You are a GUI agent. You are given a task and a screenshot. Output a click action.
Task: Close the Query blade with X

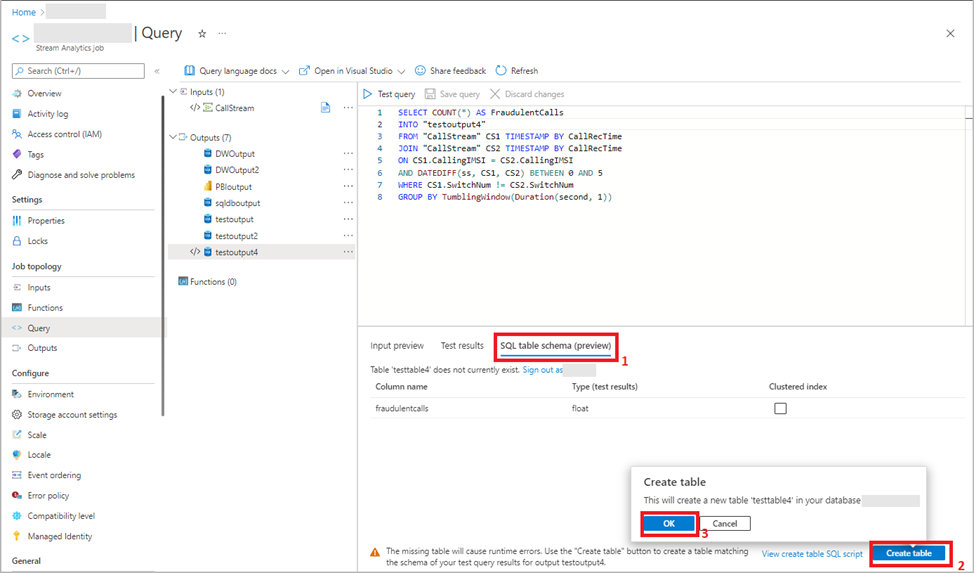950,34
